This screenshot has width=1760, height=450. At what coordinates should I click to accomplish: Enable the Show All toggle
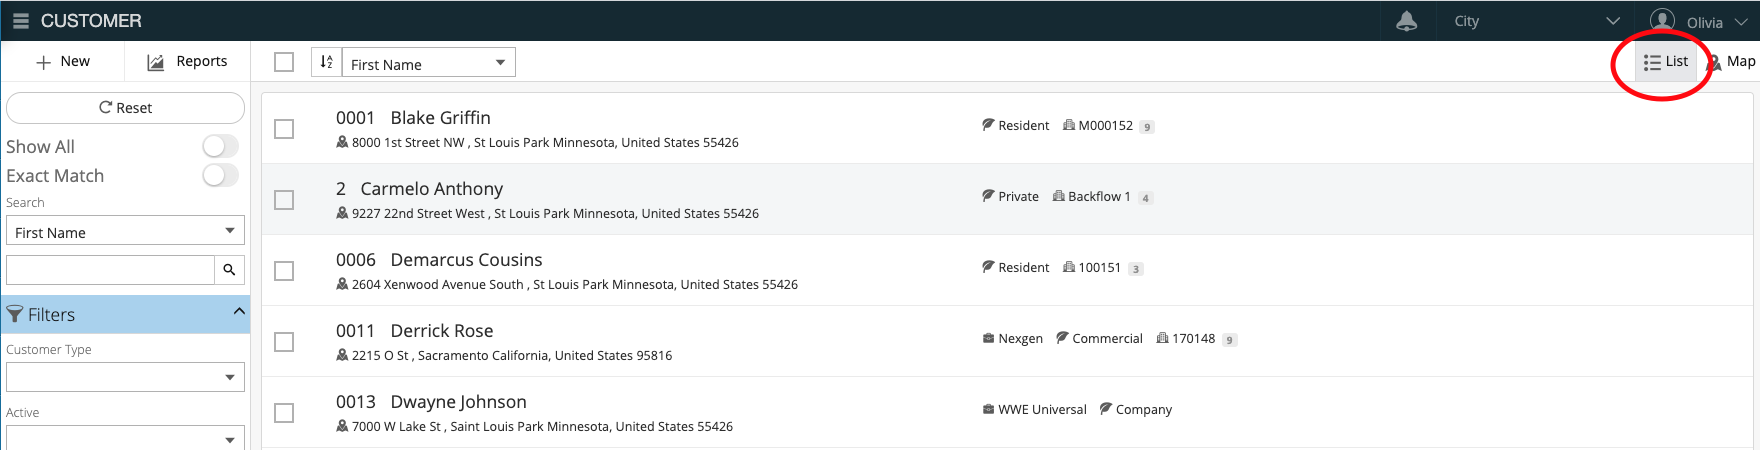pos(220,147)
